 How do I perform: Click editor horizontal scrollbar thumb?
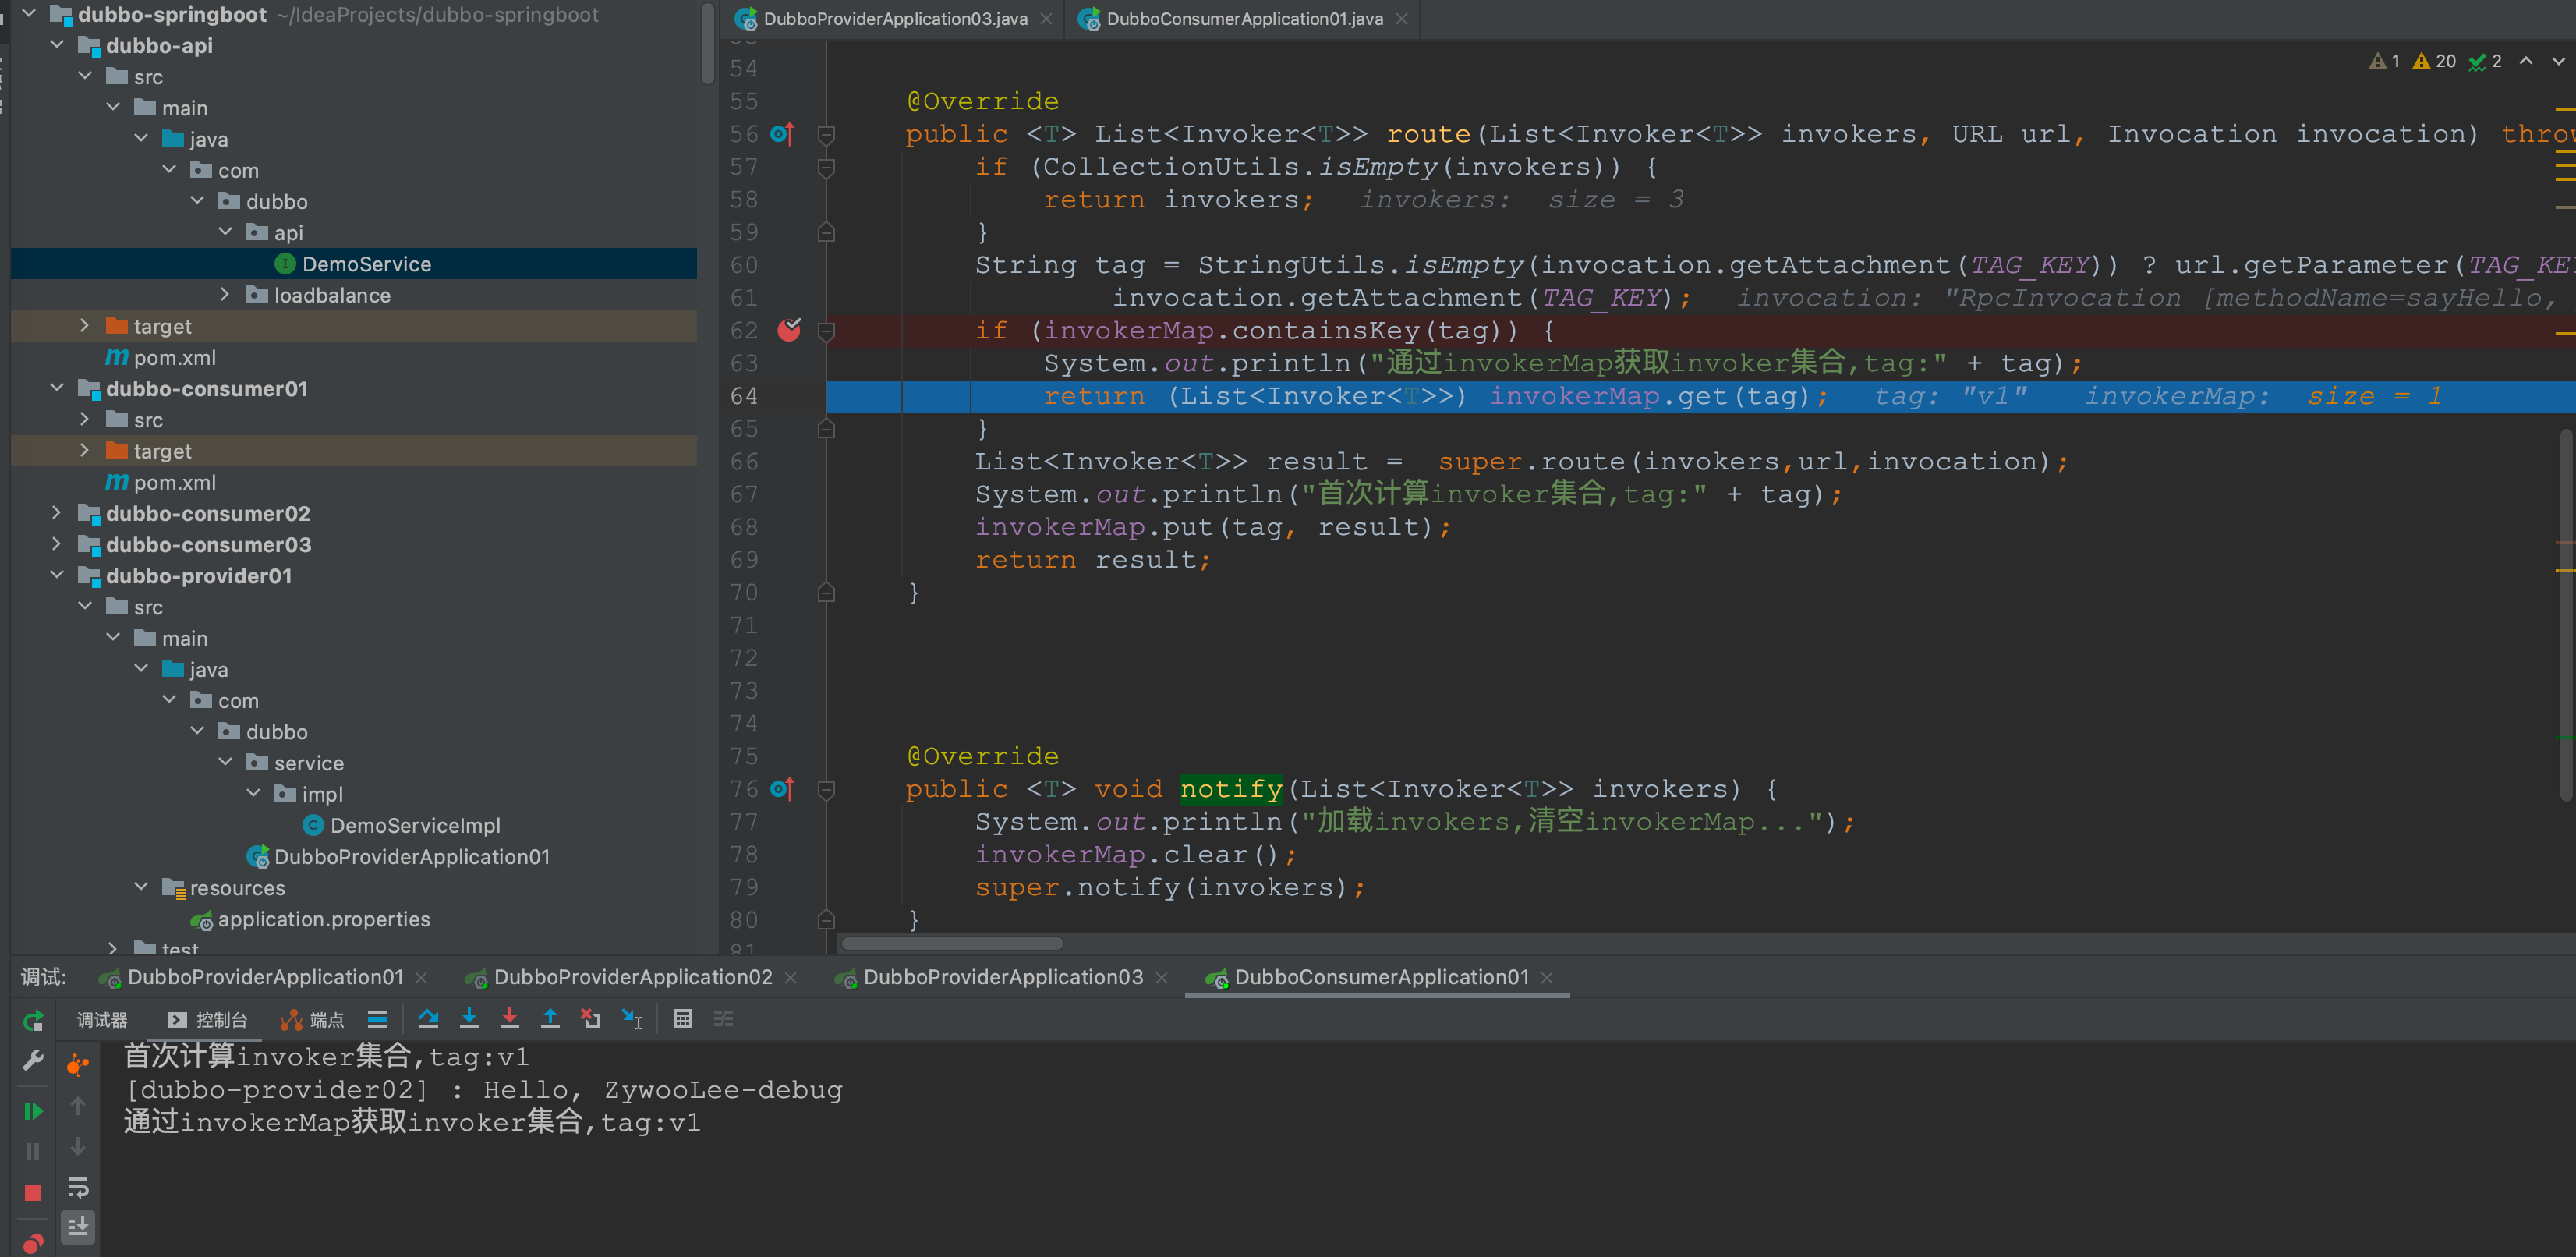953,943
